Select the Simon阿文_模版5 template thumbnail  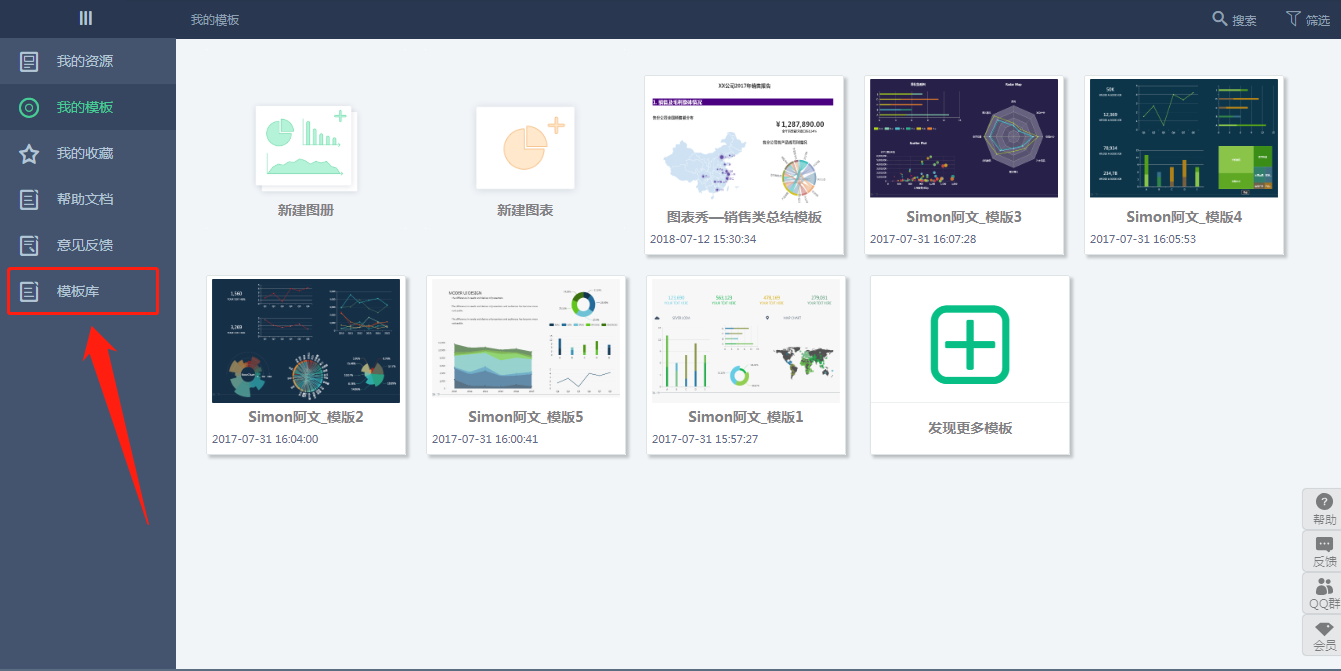525,340
